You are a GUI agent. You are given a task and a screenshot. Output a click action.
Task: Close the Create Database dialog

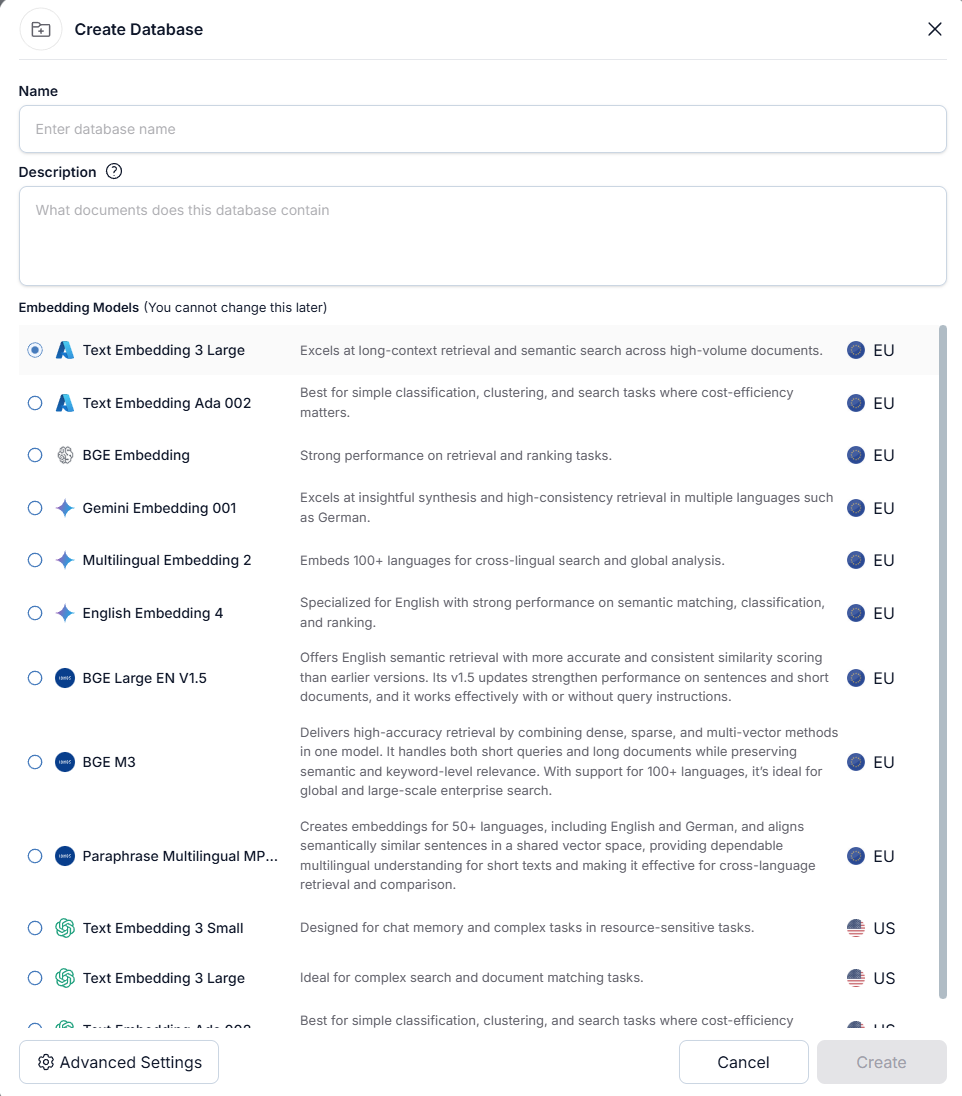(x=935, y=29)
